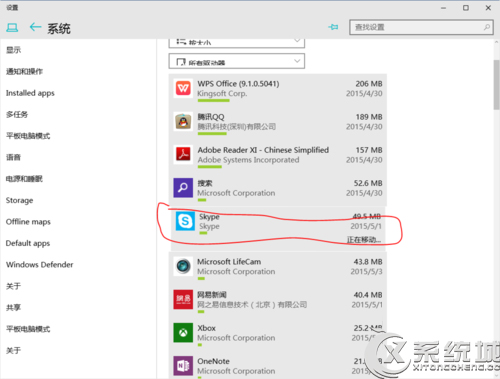The width and height of the screenshot is (500, 379).
Task: Open the sort-by dropdown at top
Action: pyautogui.click(x=237, y=43)
